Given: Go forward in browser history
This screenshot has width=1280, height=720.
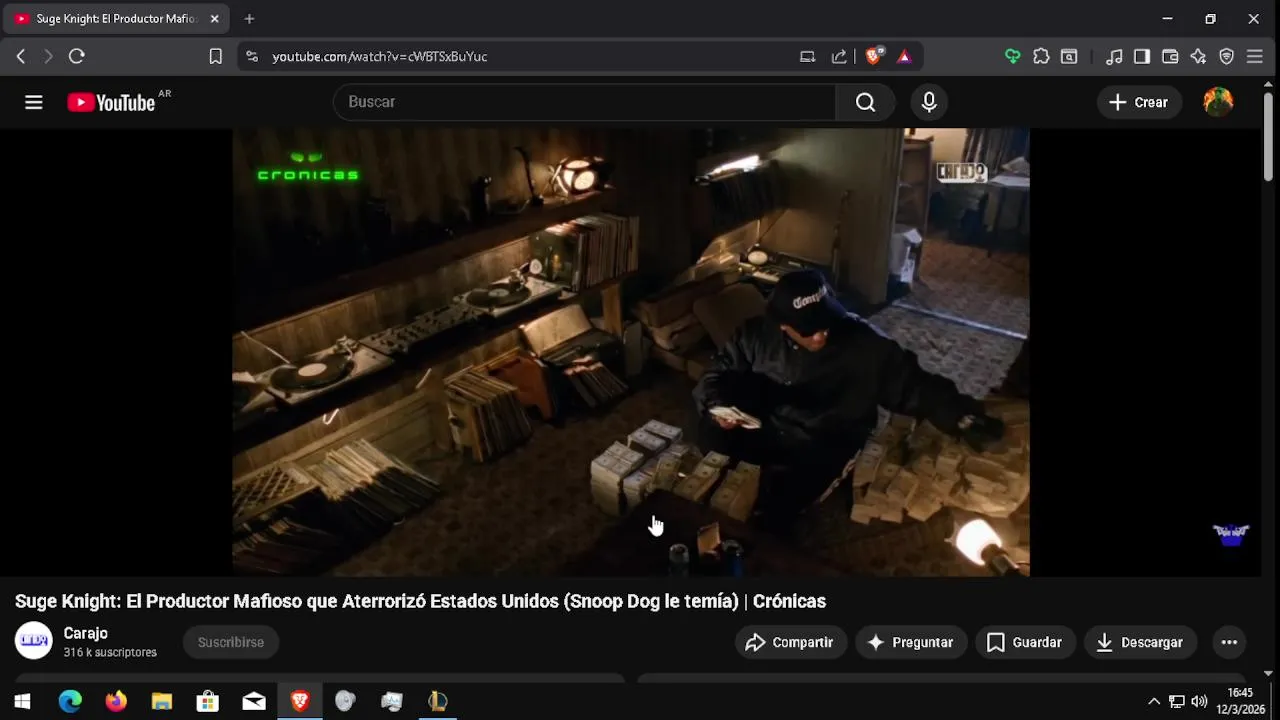Looking at the screenshot, I should point(48,56).
